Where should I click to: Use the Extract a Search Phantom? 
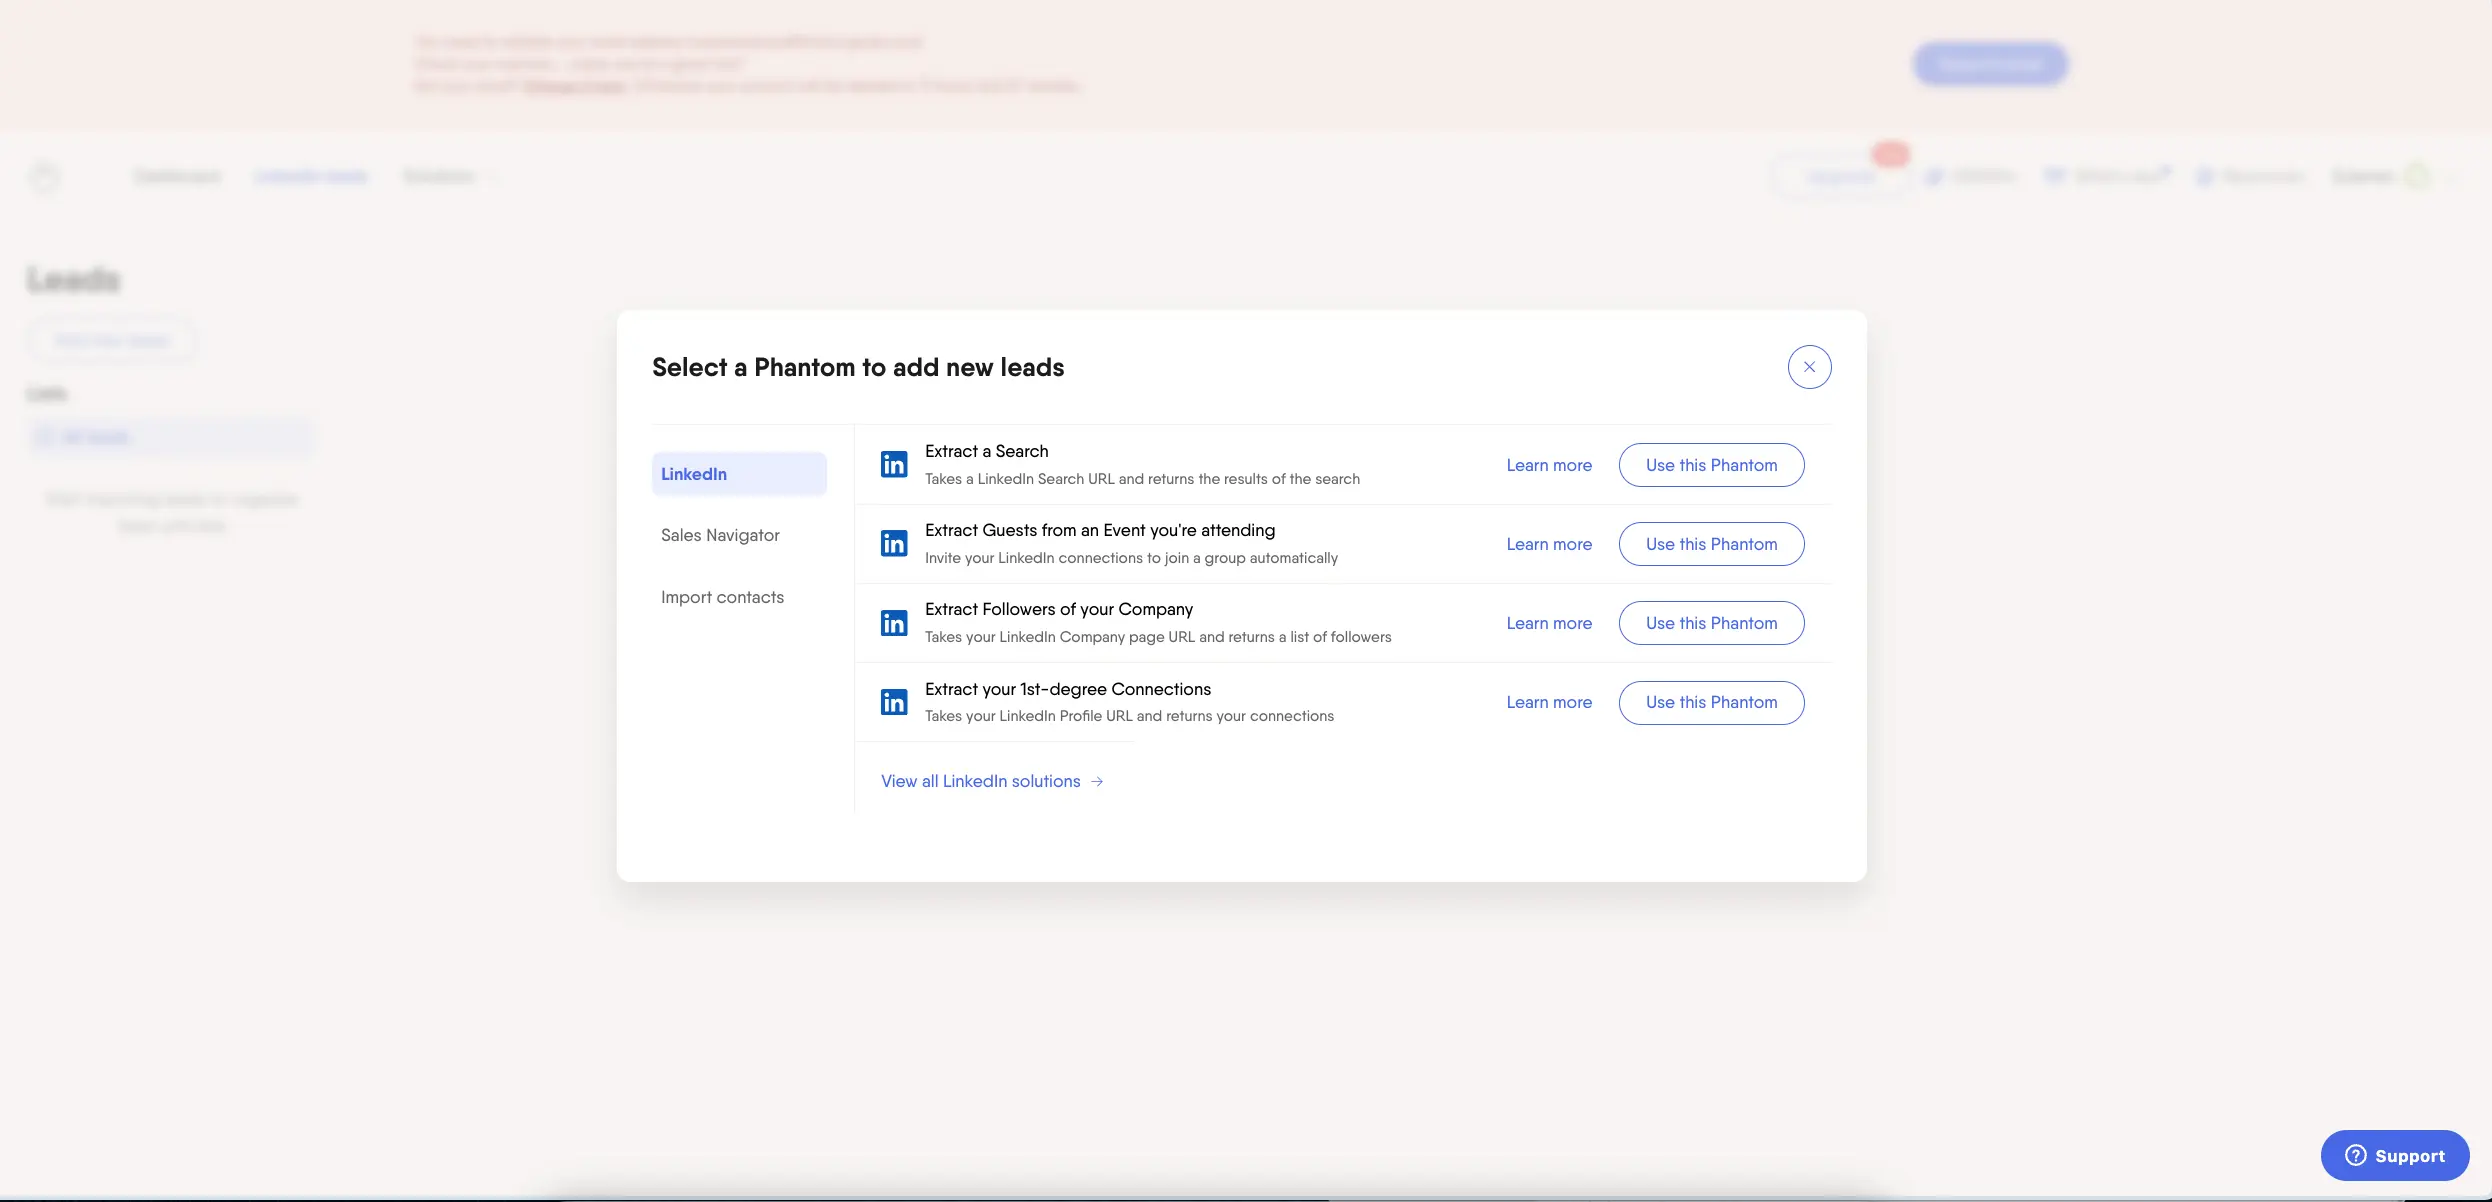pyautogui.click(x=1711, y=465)
